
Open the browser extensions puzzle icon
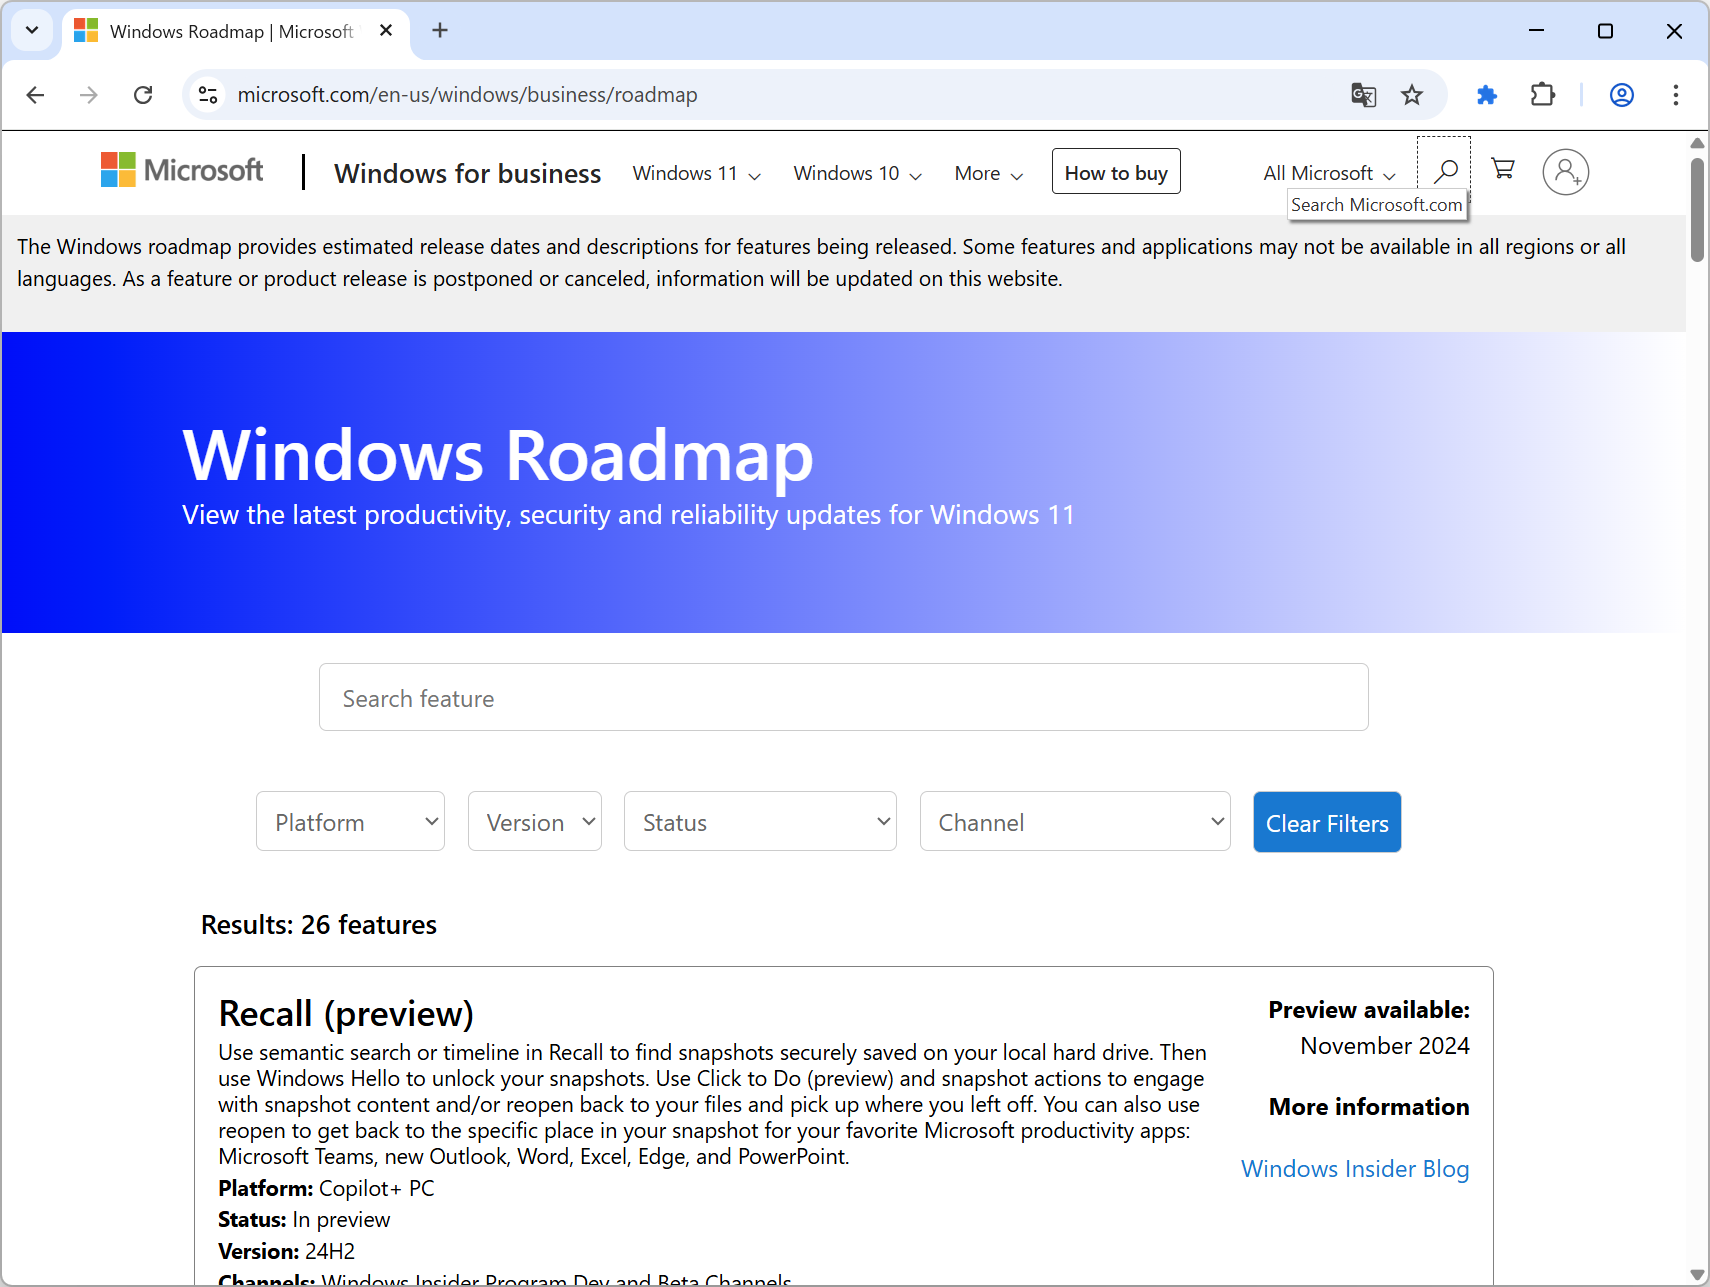(1486, 94)
